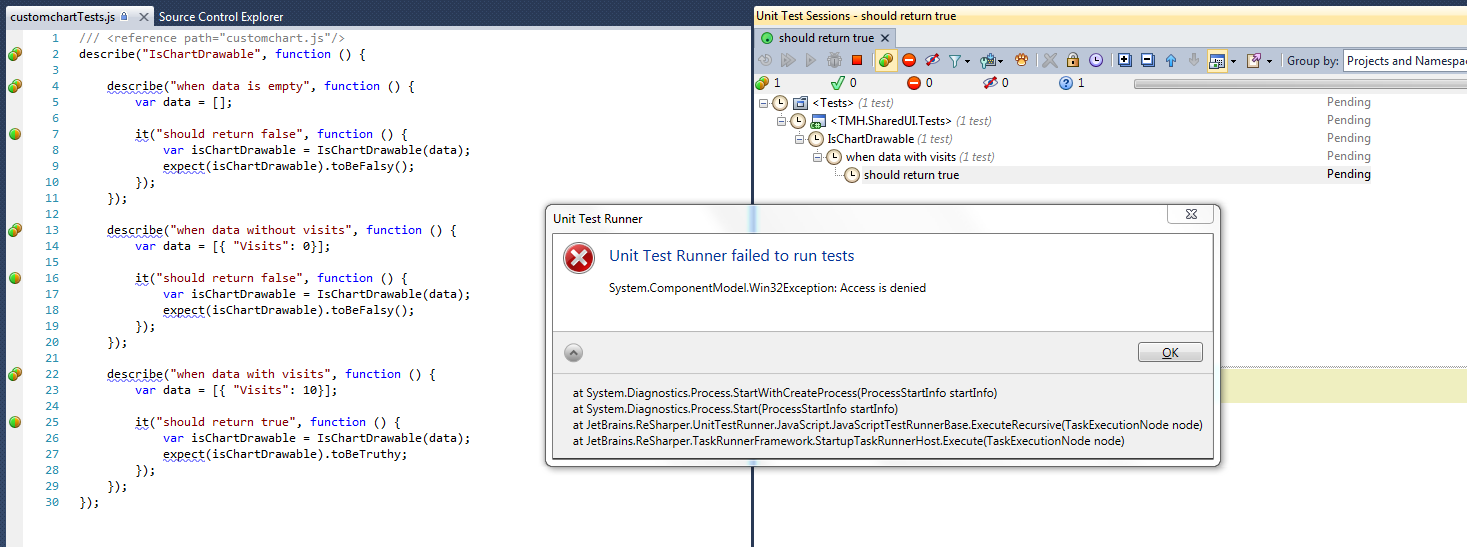Click OK in Unit Test Runner dialog

tap(1170, 352)
